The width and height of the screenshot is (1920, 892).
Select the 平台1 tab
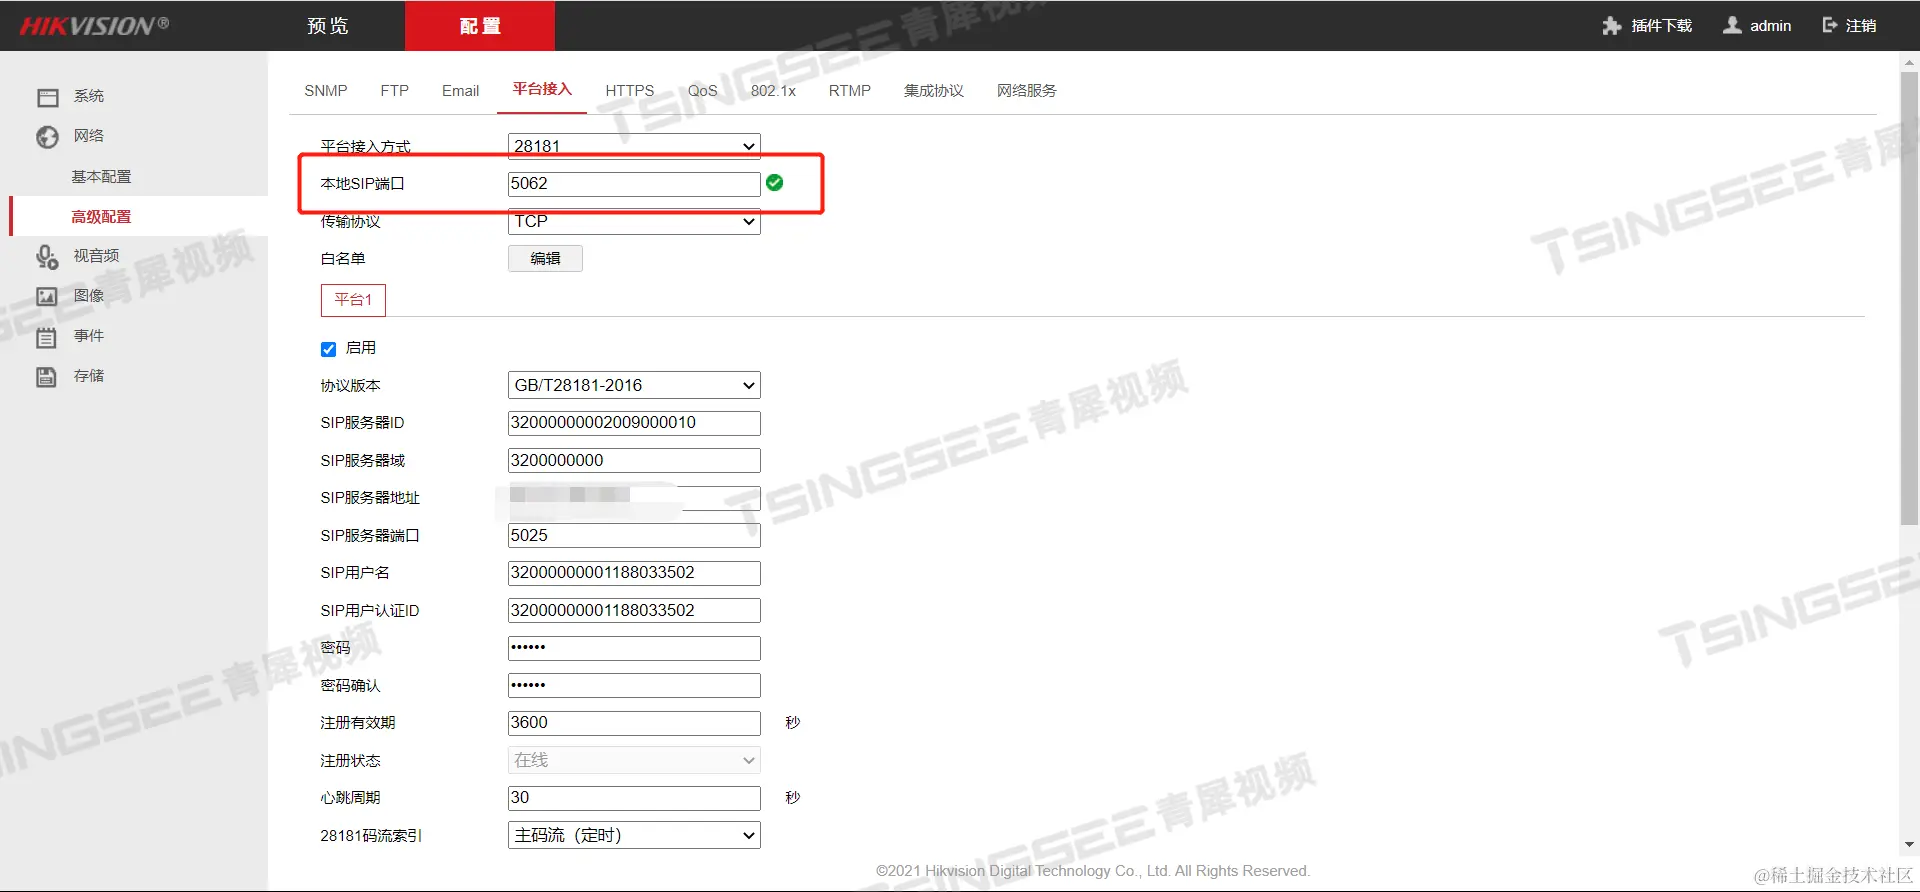pyautogui.click(x=353, y=300)
